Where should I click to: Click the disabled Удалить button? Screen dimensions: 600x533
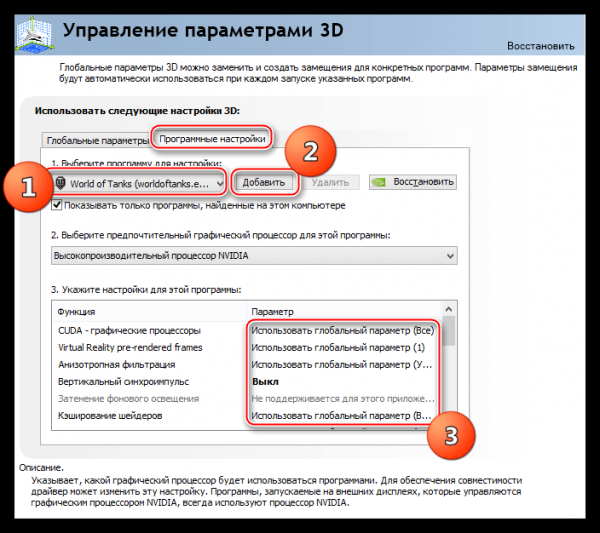click(330, 183)
